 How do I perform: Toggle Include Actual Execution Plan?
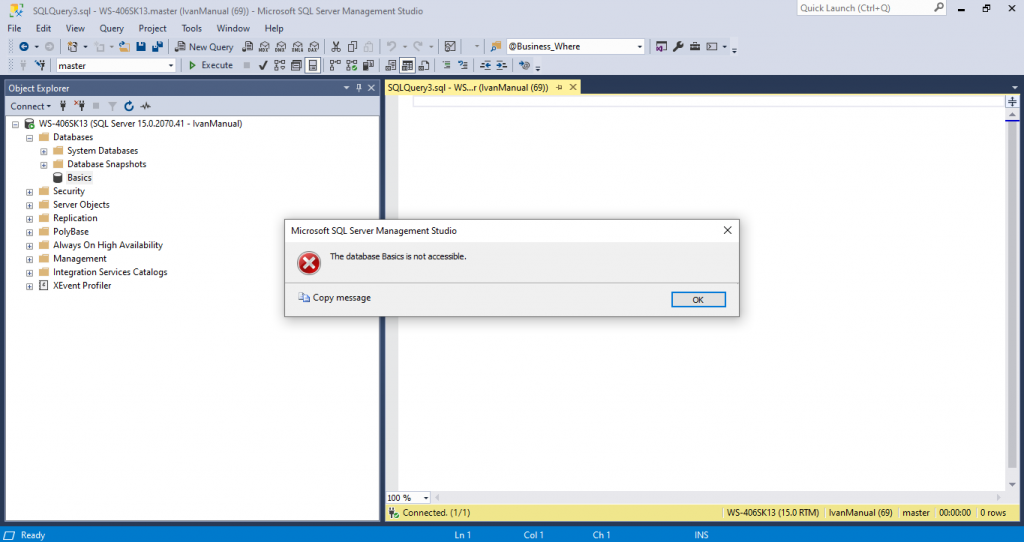coord(335,65)
